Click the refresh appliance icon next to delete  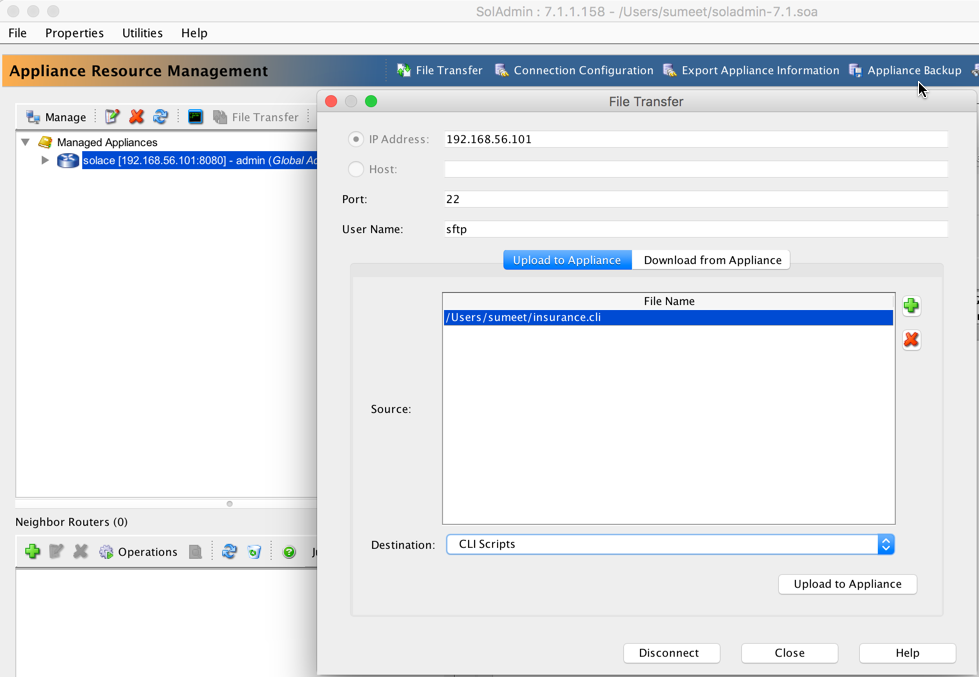[160, 117]
